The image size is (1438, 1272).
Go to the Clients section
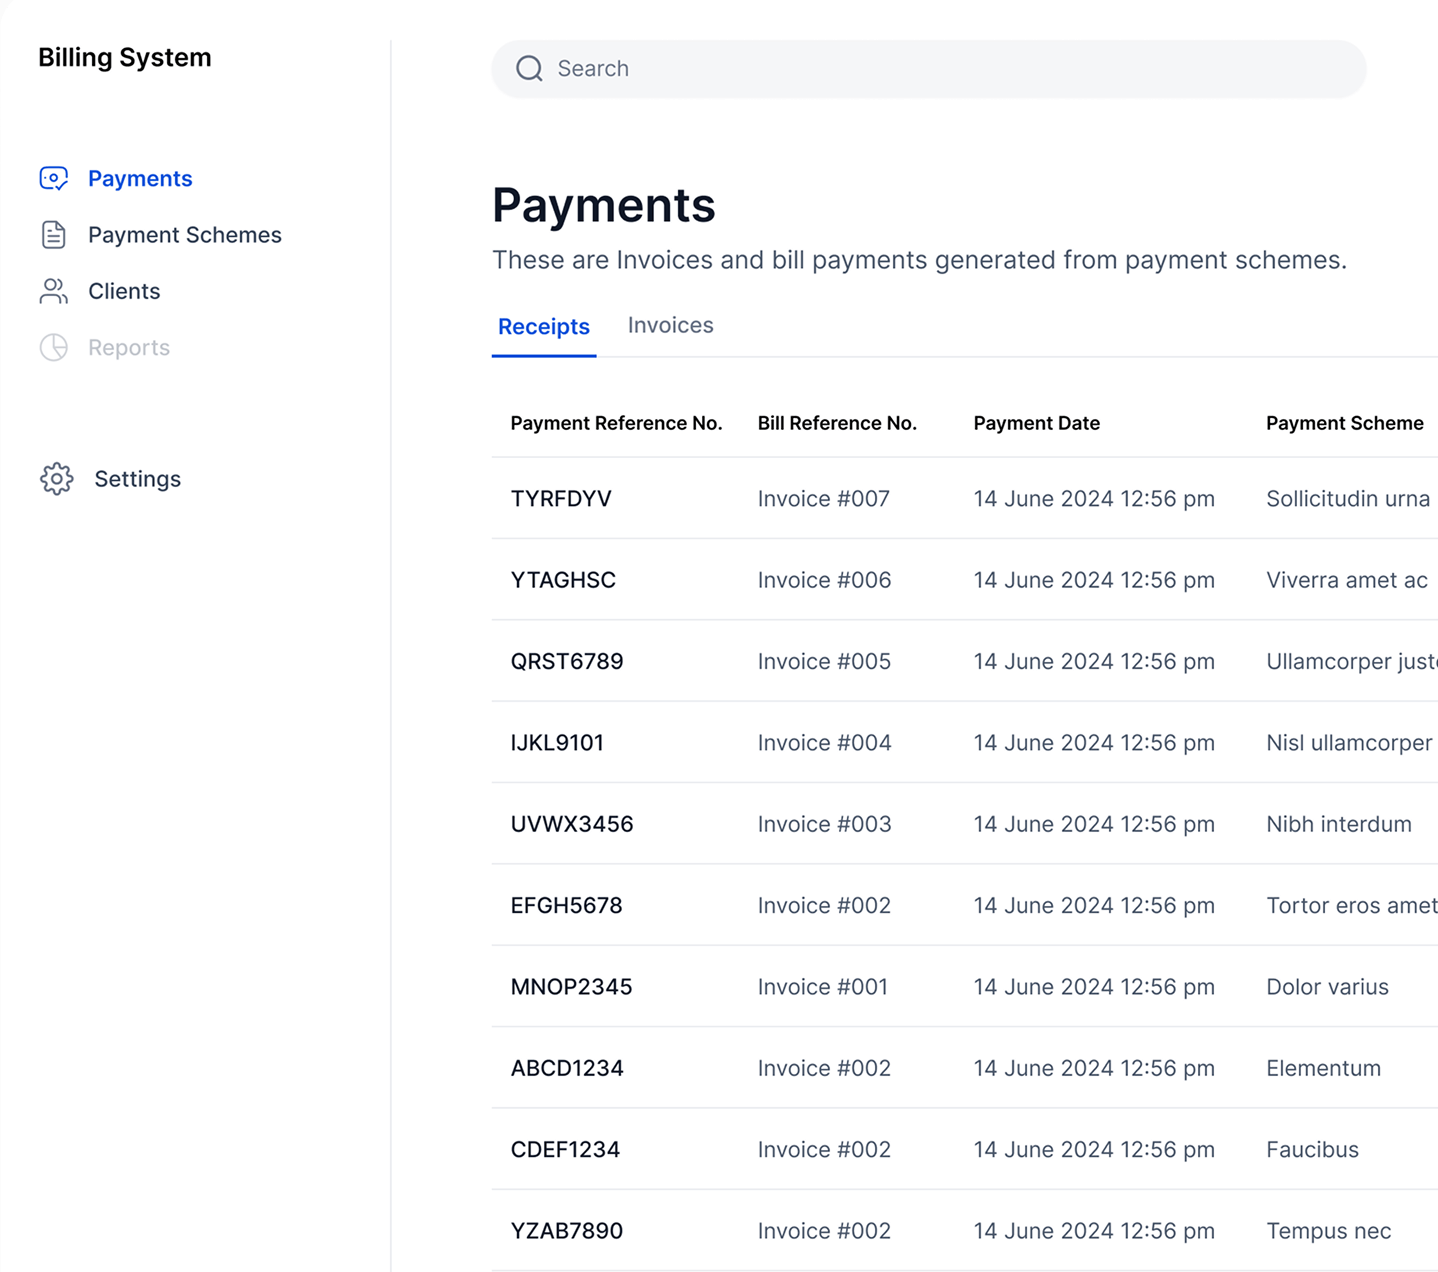point(124,291)
